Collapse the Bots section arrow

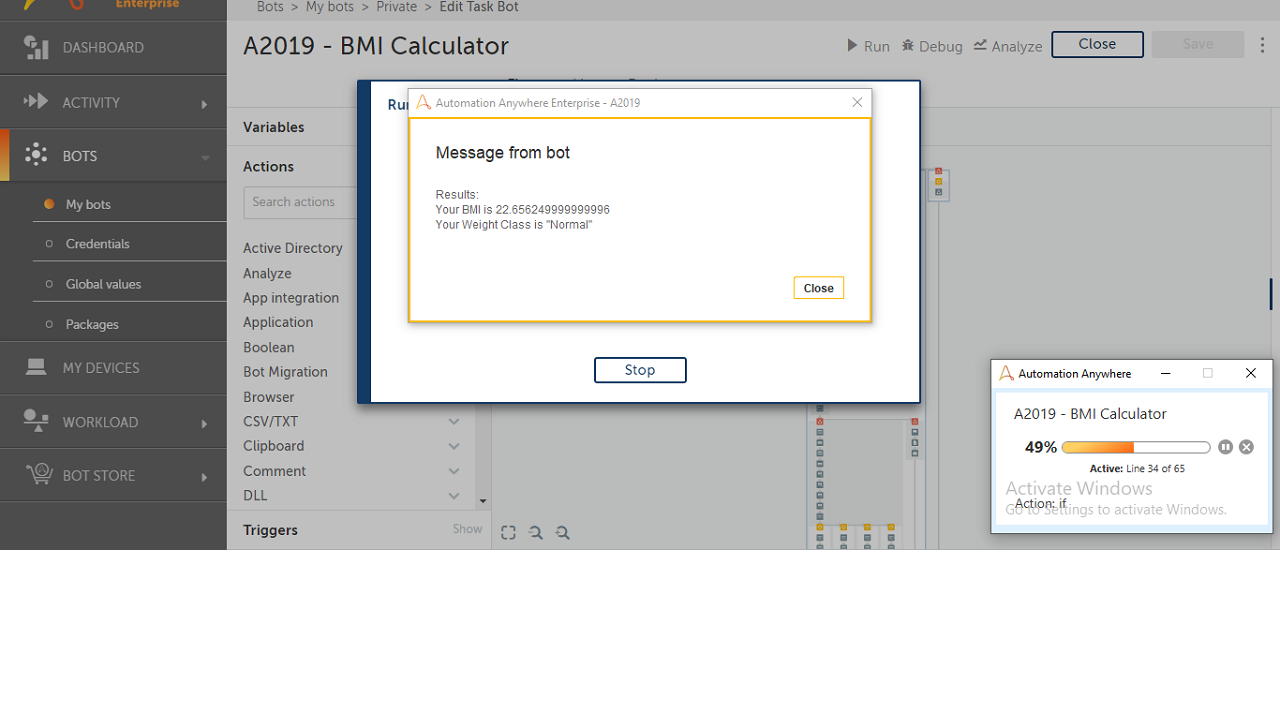click(x=205, y=157)
